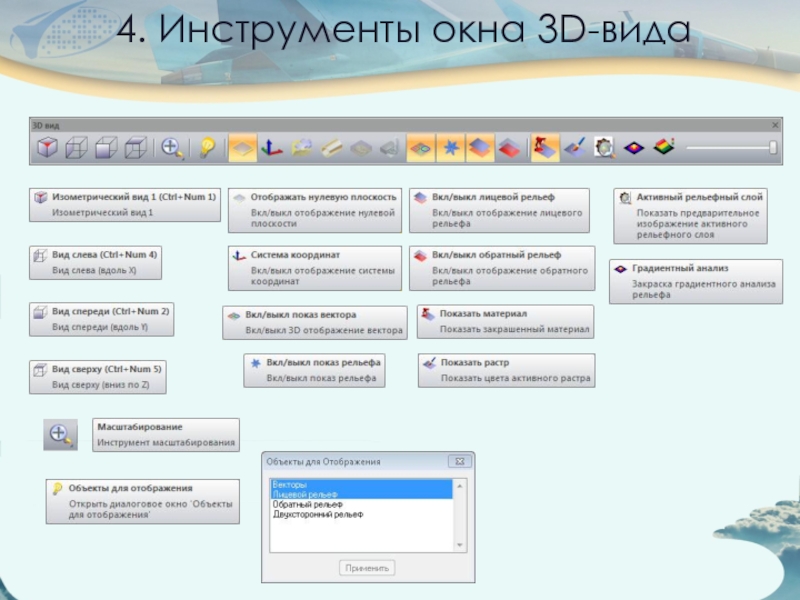Screen dimensions: 800x600
Task: Click the slider handle on 3D toolbar
Action: click(773, 148)
